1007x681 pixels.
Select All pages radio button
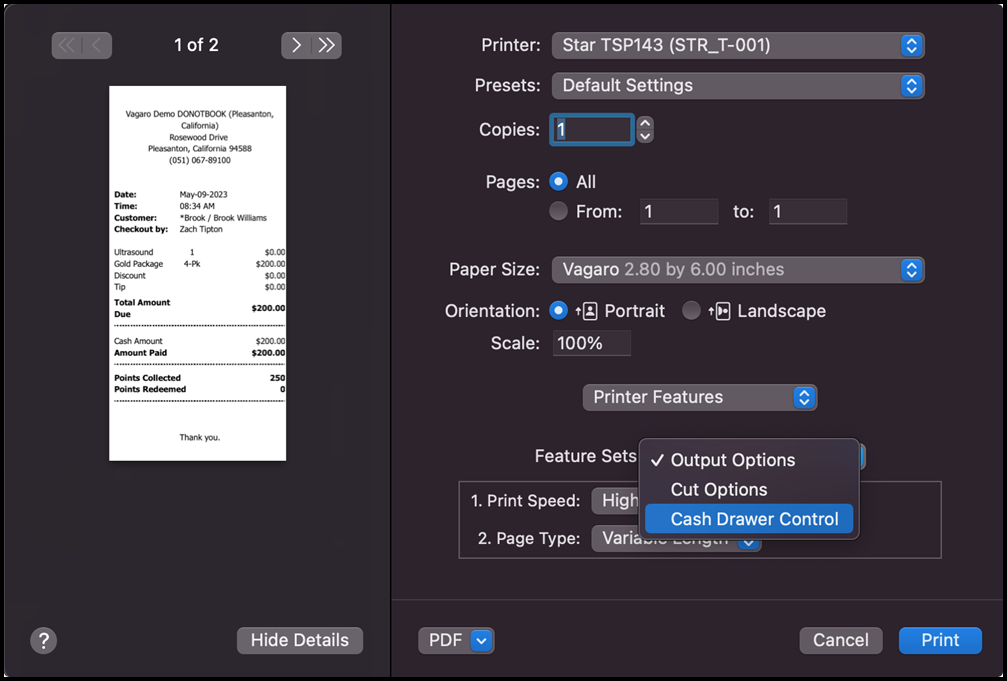point(559,182)
